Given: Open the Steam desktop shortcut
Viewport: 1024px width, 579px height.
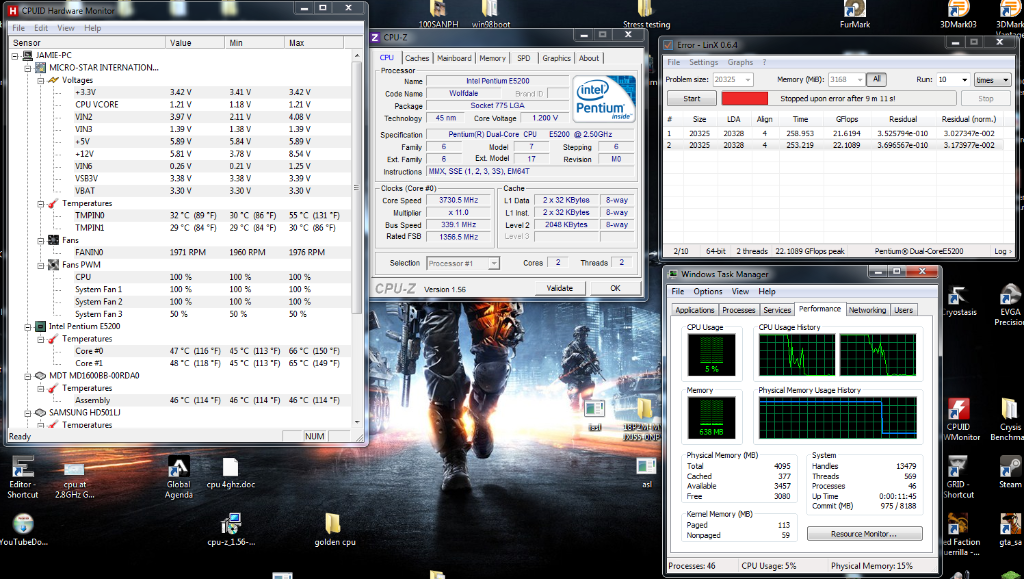Looking at the screenshot, I should click(x=1010, y=472).
